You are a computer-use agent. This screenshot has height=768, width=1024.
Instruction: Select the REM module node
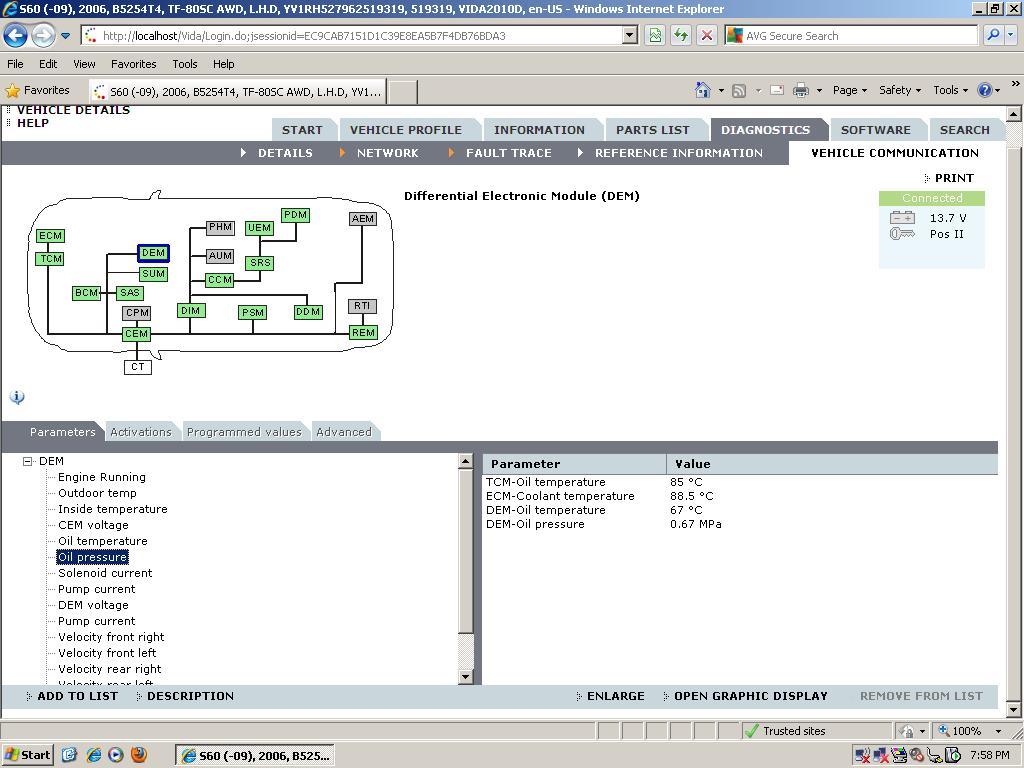[363, 332]
